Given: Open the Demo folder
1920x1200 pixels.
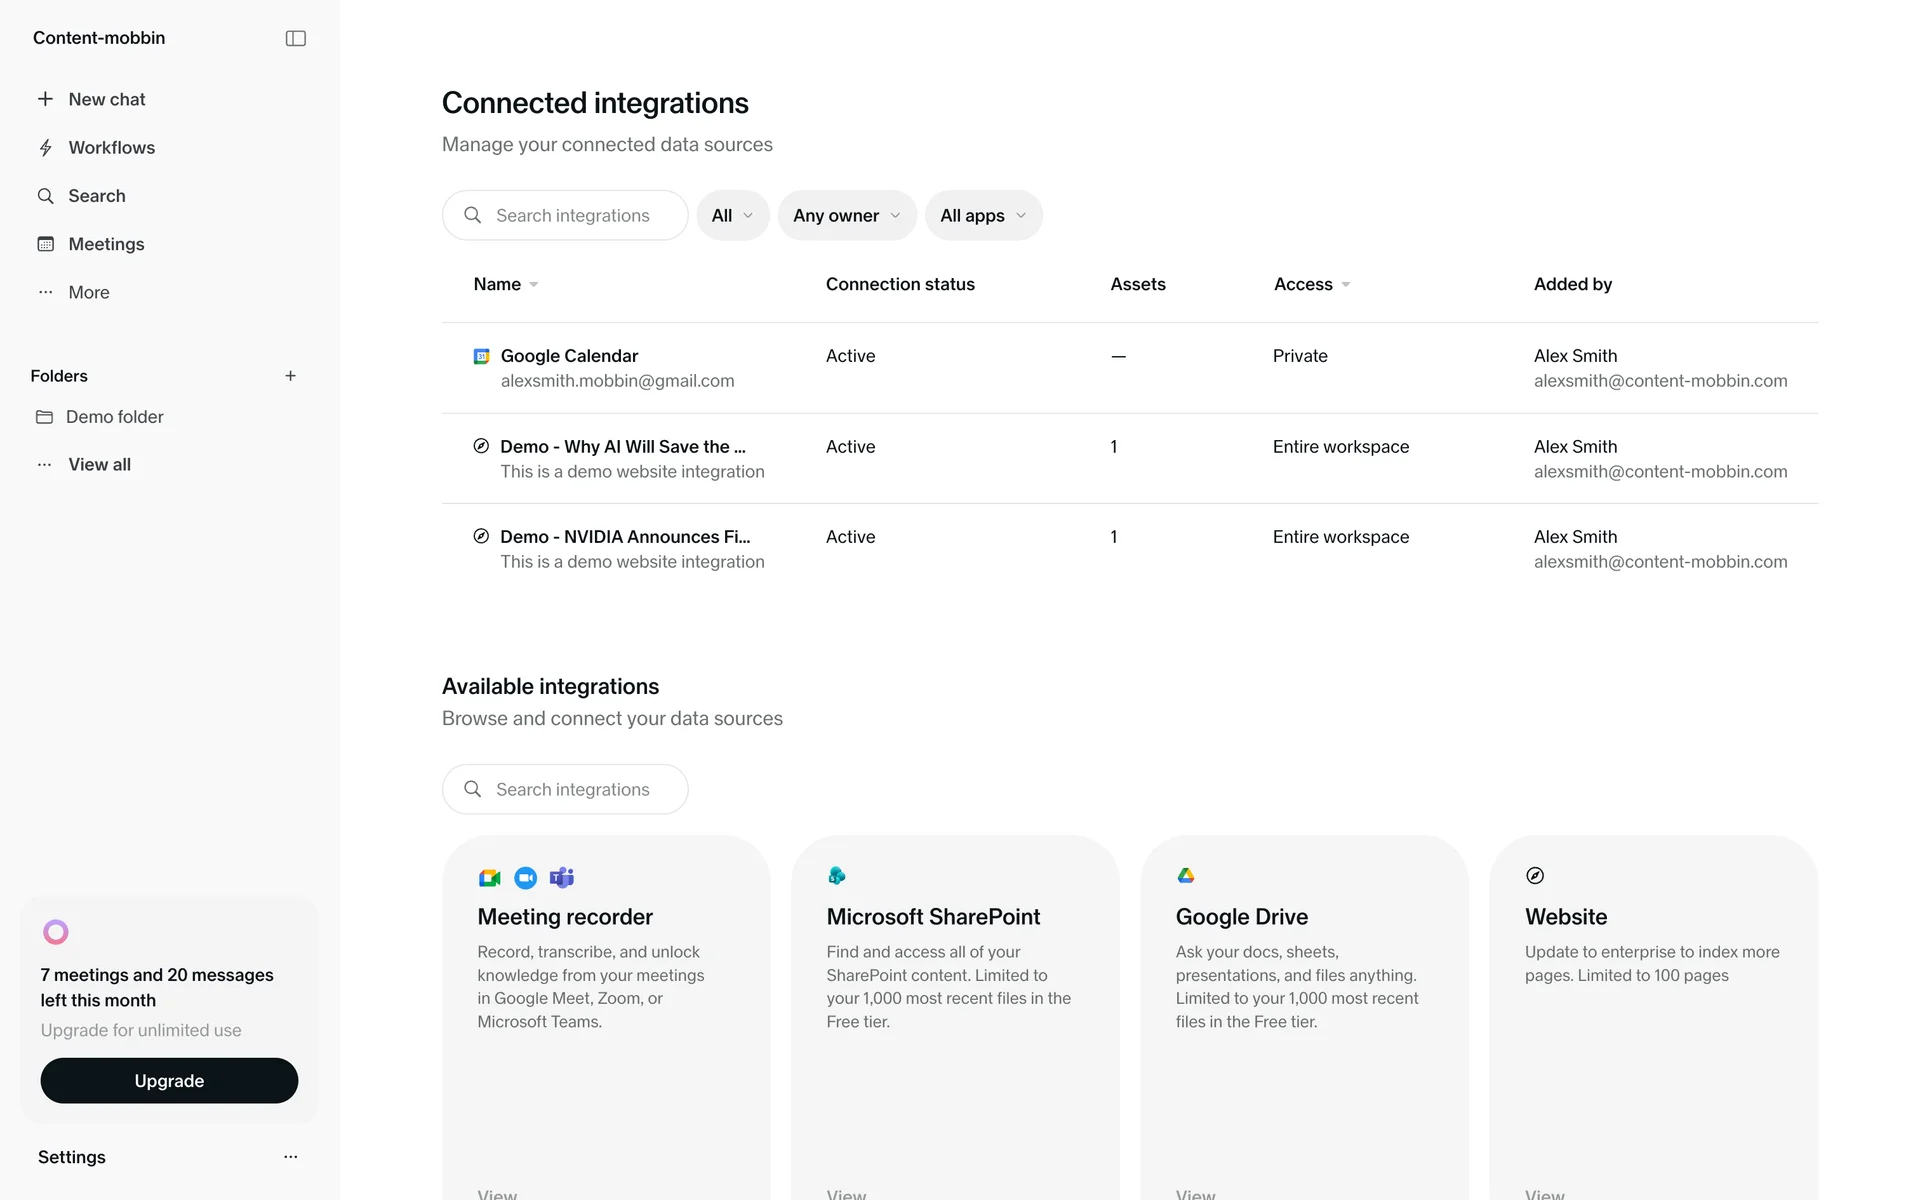Looking at the screenshot, I should pos(114,417).
